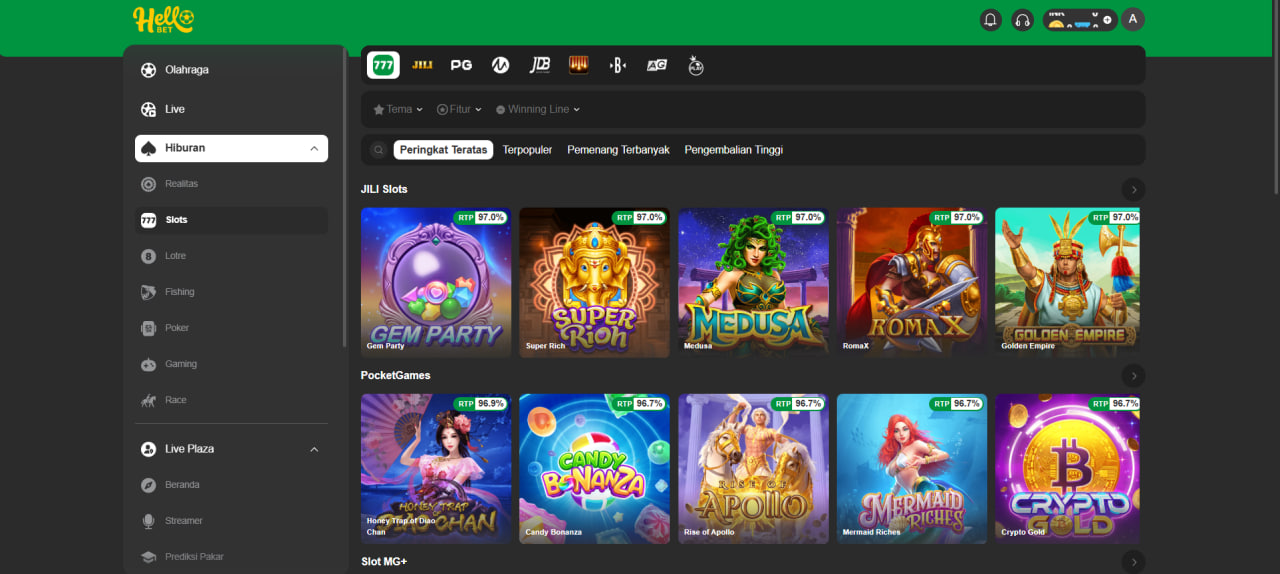
Task: Open the Tema filter dropdown
Action: 398,109
